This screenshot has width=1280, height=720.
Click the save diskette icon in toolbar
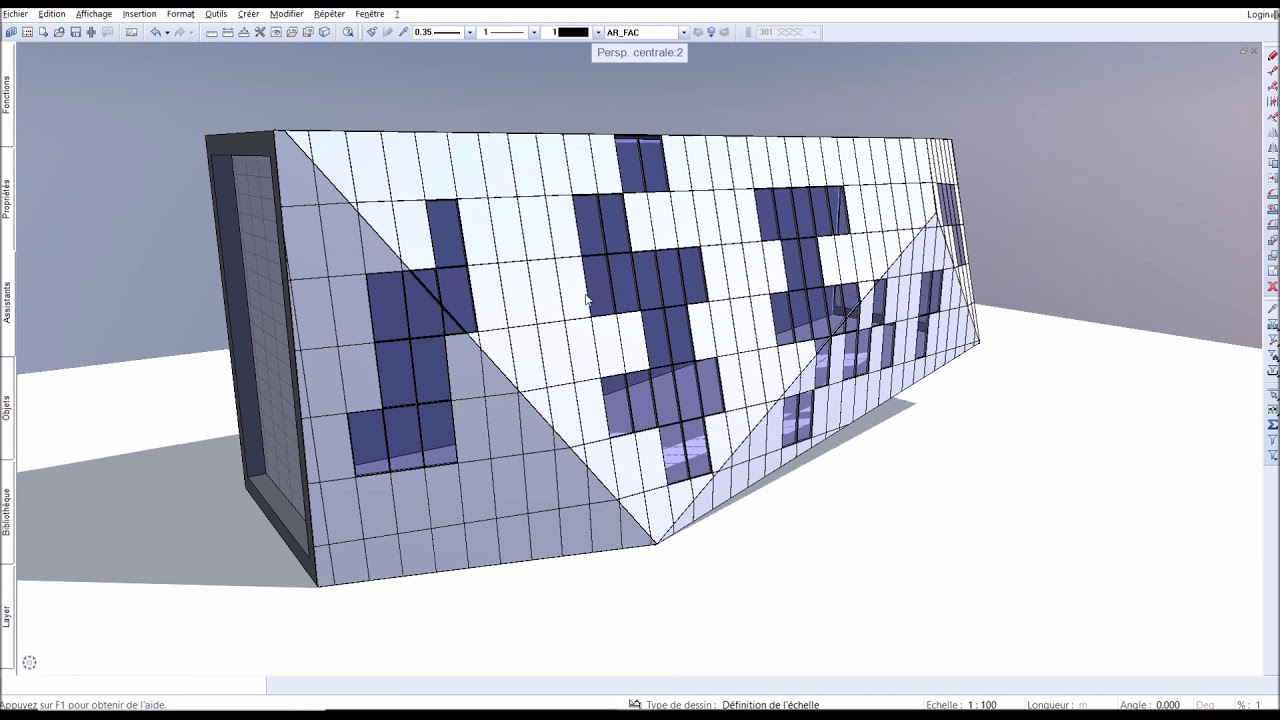pyautogui.click(x=76, y=32)
